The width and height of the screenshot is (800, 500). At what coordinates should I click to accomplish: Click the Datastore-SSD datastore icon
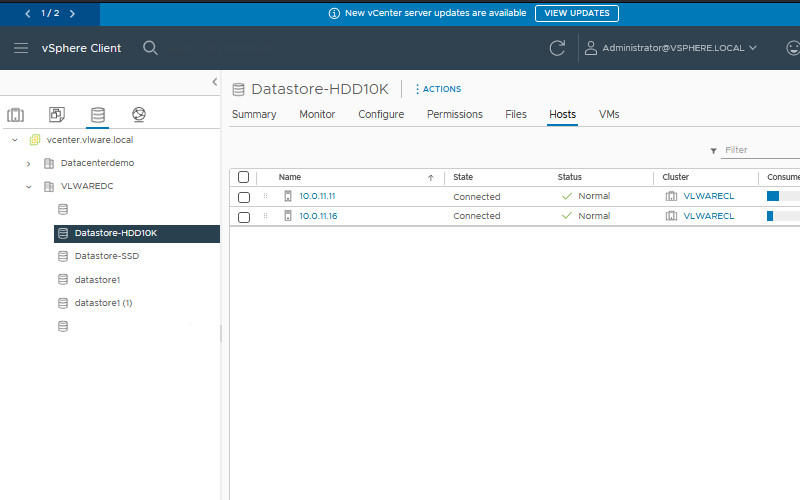pyautogui.click(x=63, y=256)
